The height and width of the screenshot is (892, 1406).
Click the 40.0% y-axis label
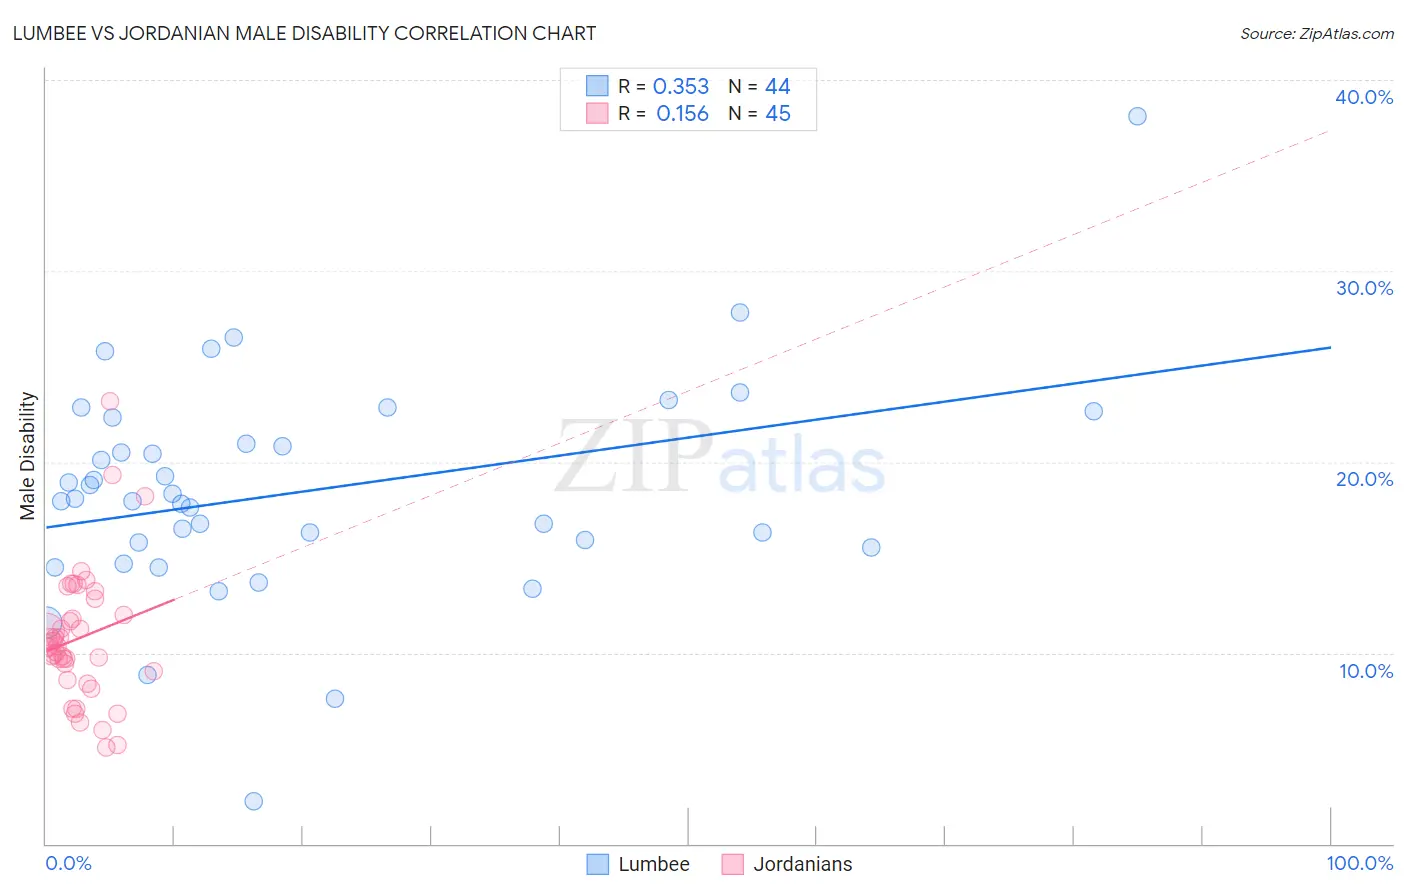1364,97
